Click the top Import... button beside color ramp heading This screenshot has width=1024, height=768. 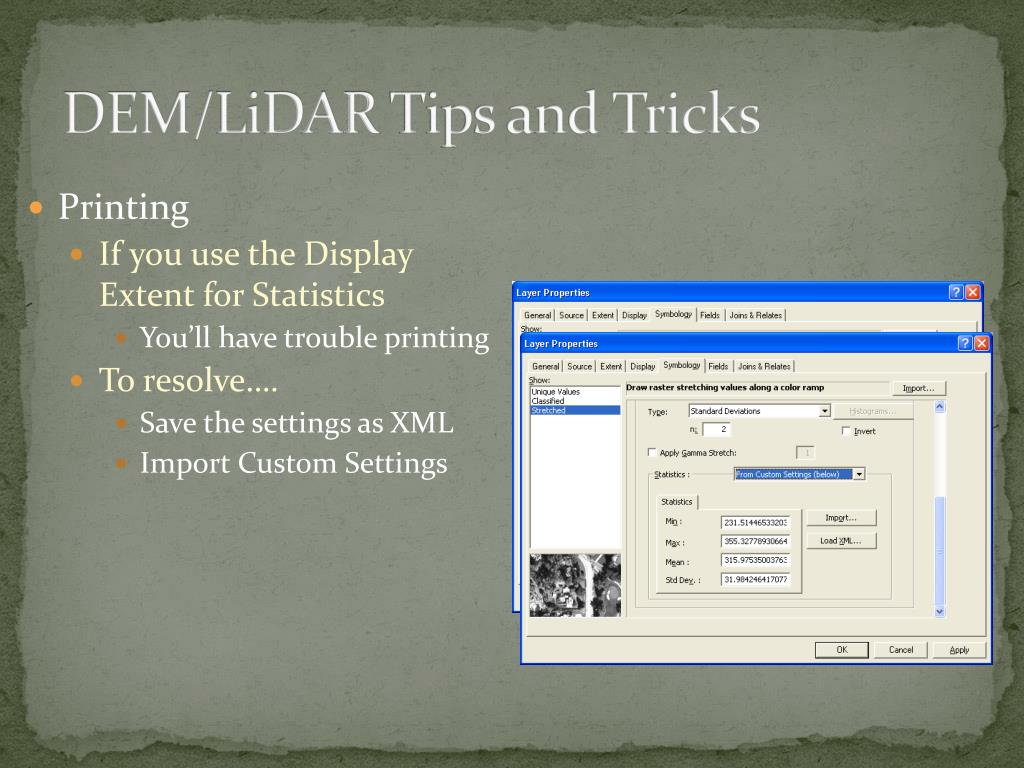point(918,388)
